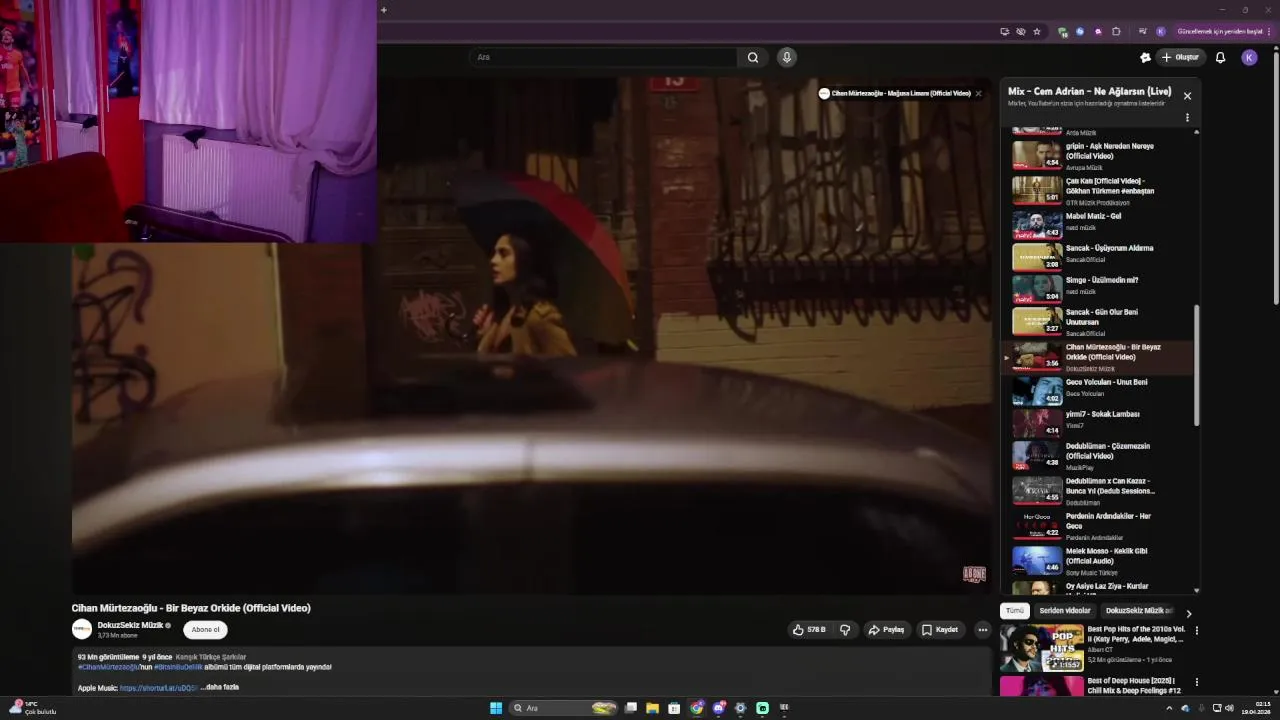Image resolution: width=1280 pixels, height=720 pixels.
Task: Open more actions ellipsis beside Kaydet
Action: click(x=983, y=630)
